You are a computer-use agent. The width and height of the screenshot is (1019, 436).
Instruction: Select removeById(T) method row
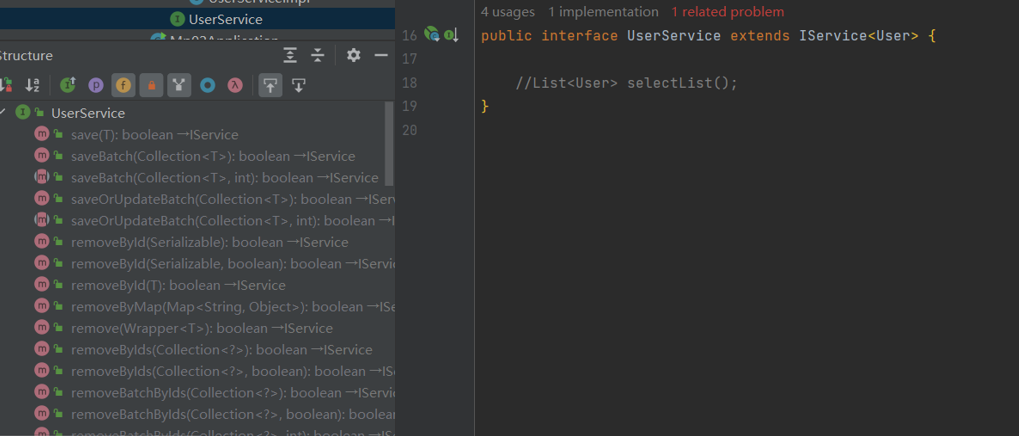(x=178, y=285)
